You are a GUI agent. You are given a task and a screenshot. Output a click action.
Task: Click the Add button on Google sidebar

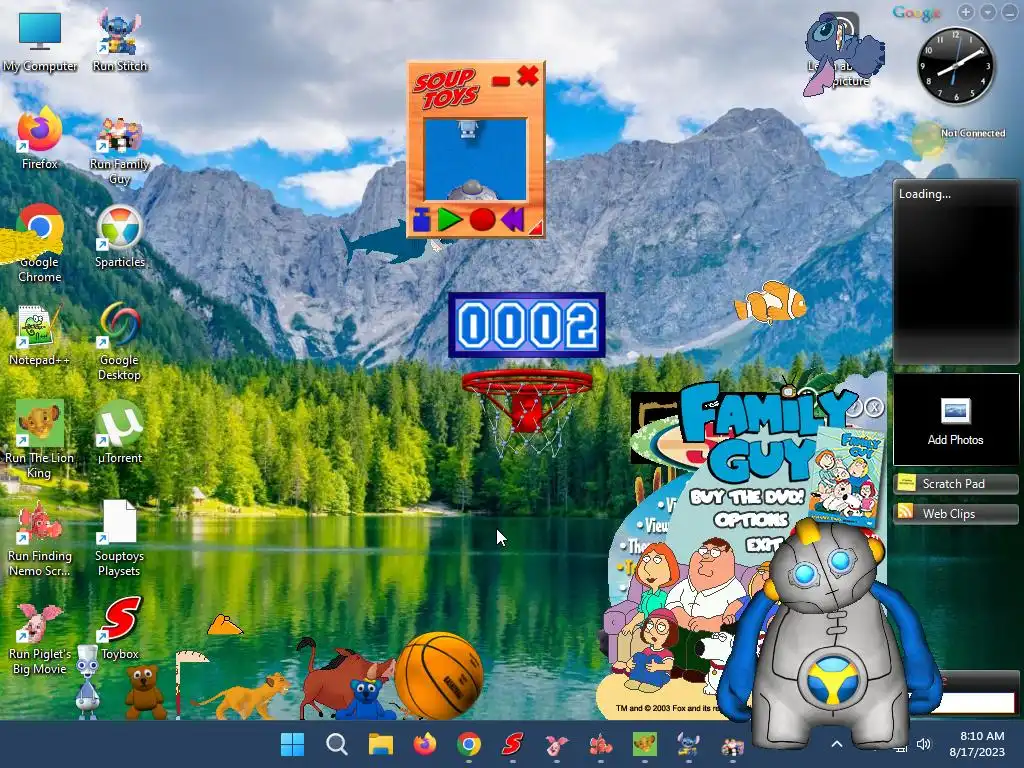point(966,12)
